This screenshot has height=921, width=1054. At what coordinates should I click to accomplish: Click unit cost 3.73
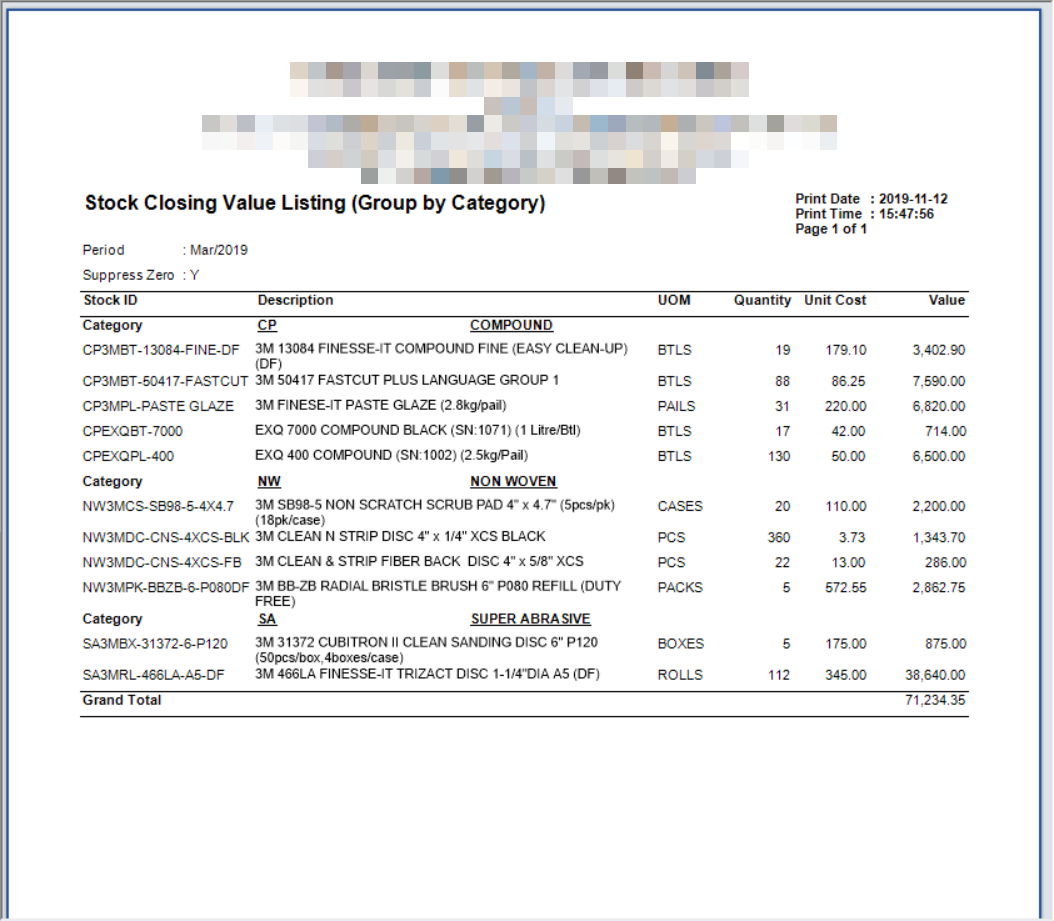point(852,537)
